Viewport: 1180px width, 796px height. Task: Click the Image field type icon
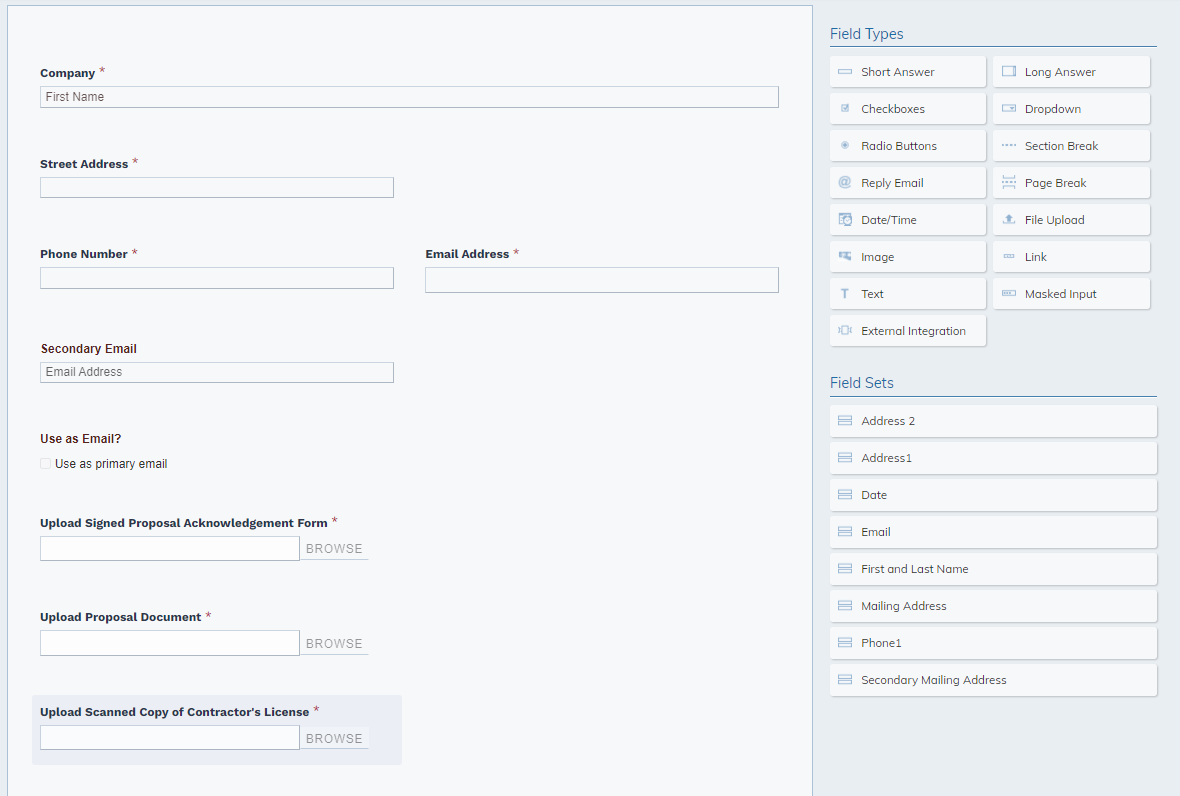pos(844,257)
